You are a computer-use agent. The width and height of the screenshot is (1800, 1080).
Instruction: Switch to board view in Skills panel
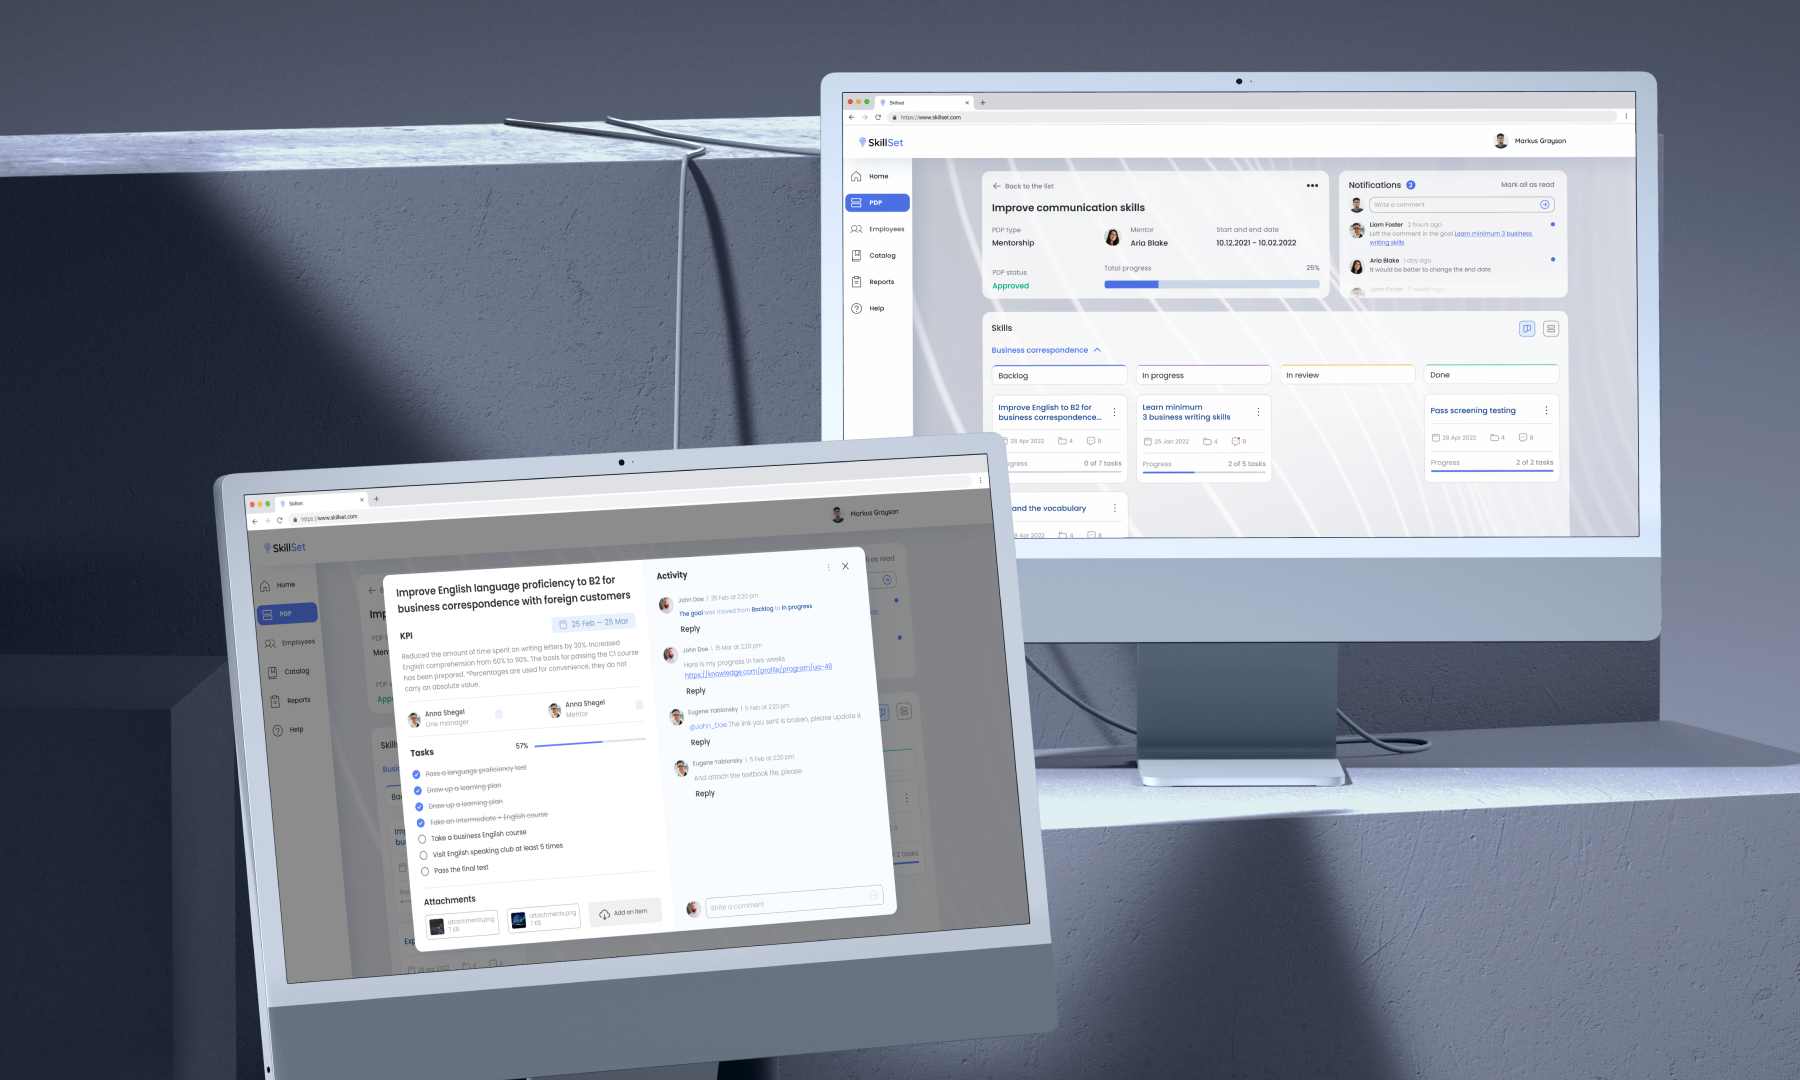click(1527, 328)
